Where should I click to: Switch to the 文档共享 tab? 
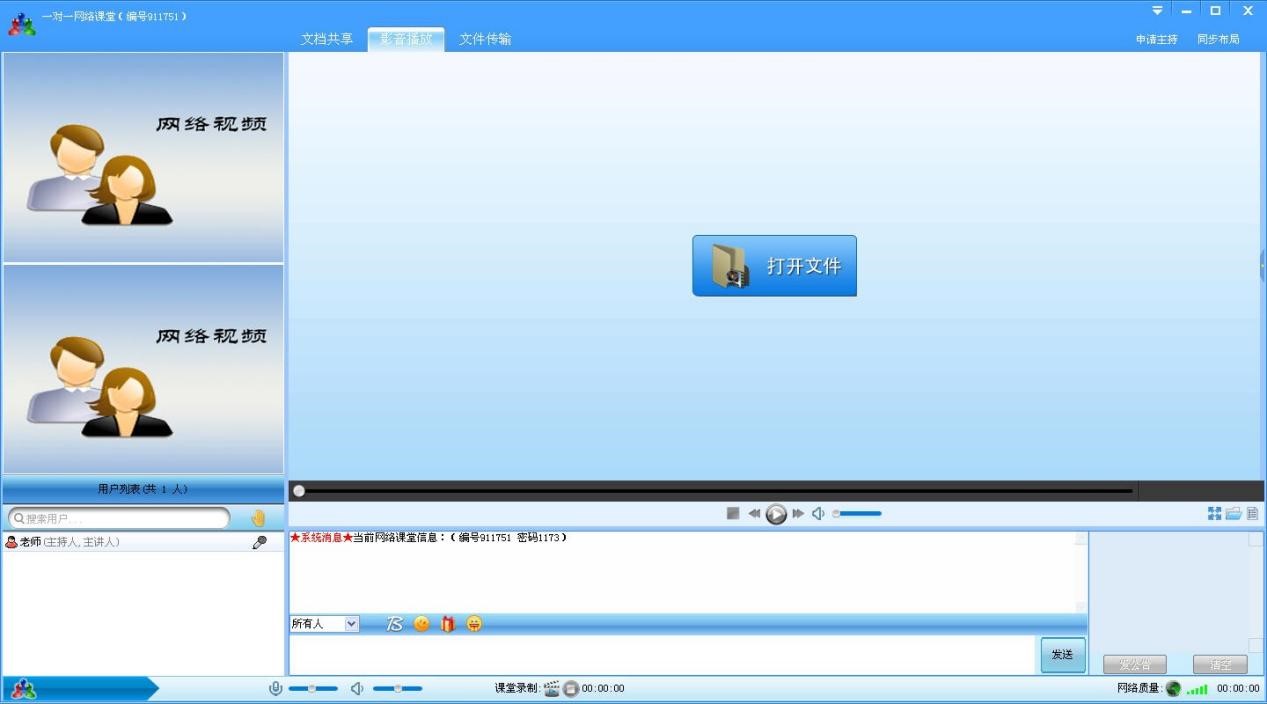(x=325, y=39)
